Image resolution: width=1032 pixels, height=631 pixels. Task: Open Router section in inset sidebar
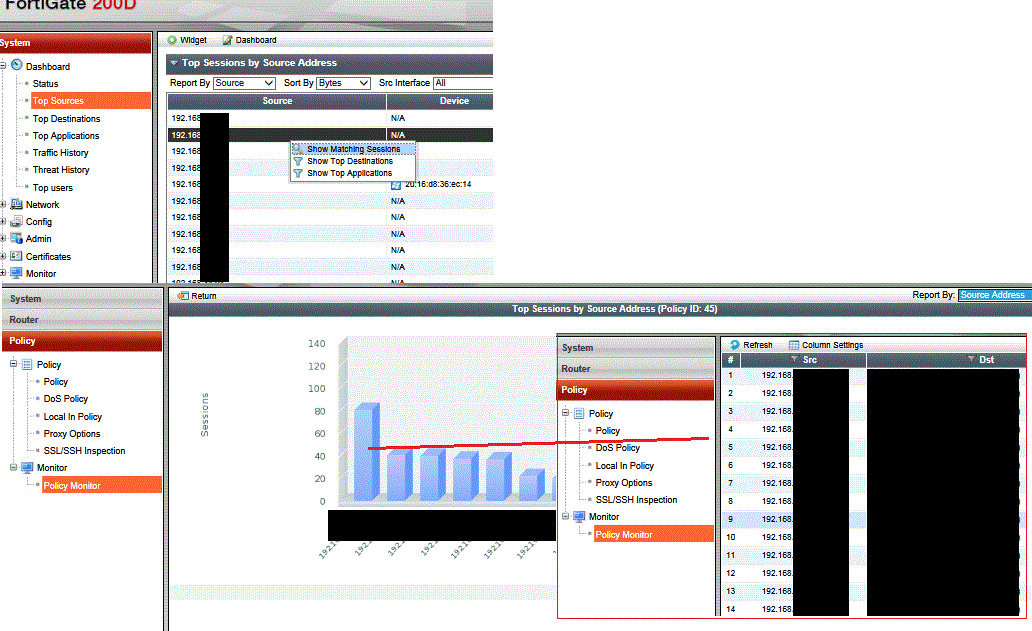[636, 368]
